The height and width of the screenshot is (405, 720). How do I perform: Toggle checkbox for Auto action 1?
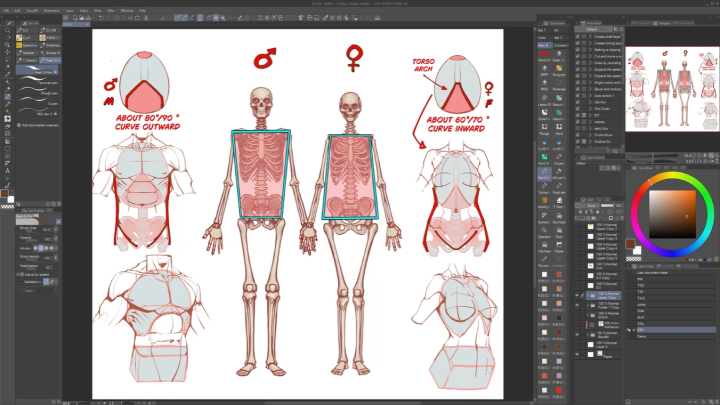pyautogui.click(x=578, y=96)
